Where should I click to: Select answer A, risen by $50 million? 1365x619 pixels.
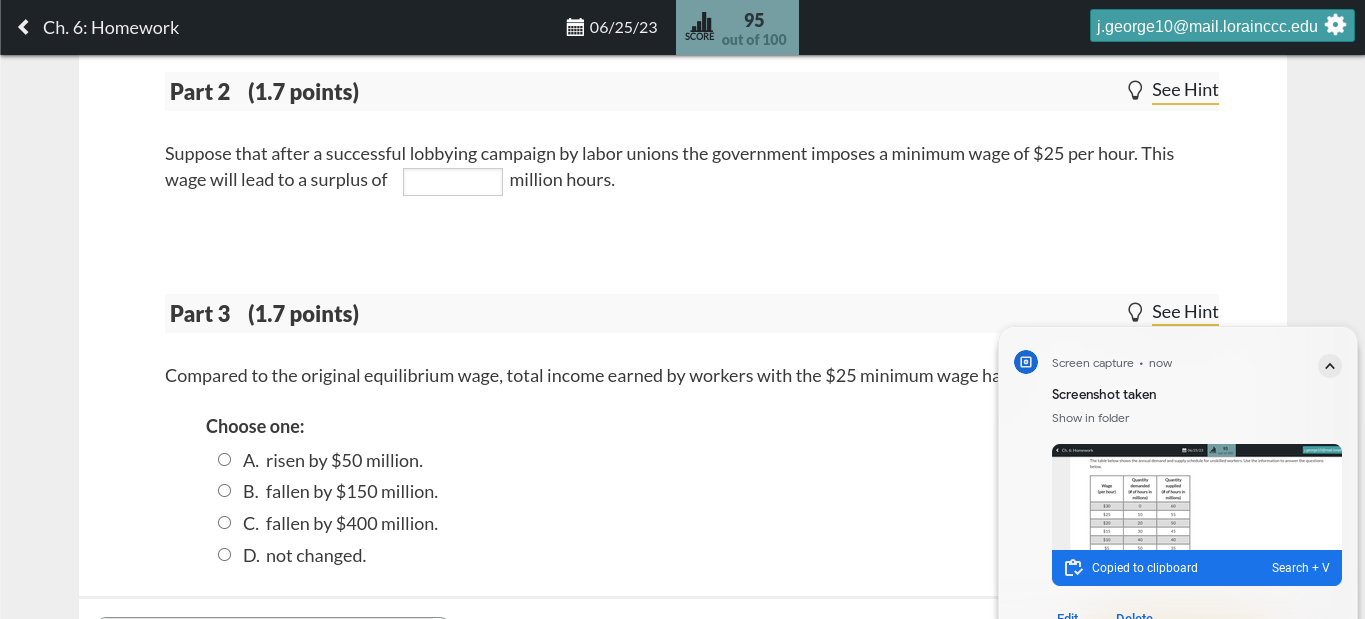coord(224,459)
